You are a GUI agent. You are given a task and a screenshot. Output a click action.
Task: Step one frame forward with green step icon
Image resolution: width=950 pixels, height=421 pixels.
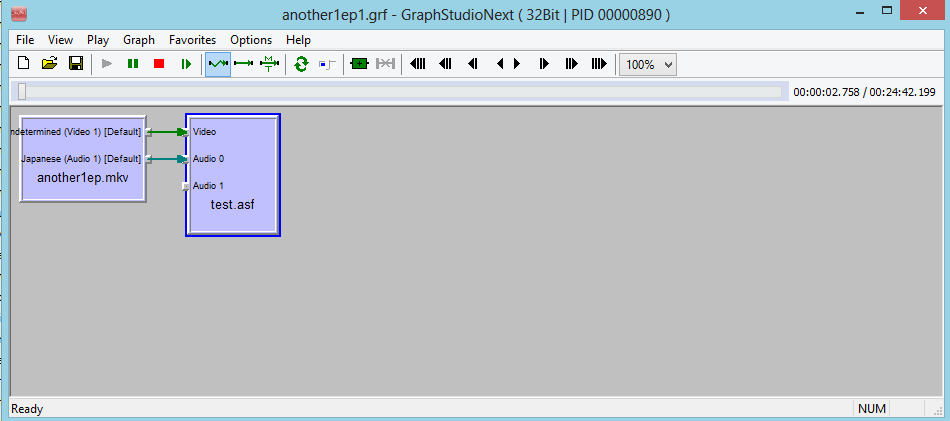[x=186, y=64]
